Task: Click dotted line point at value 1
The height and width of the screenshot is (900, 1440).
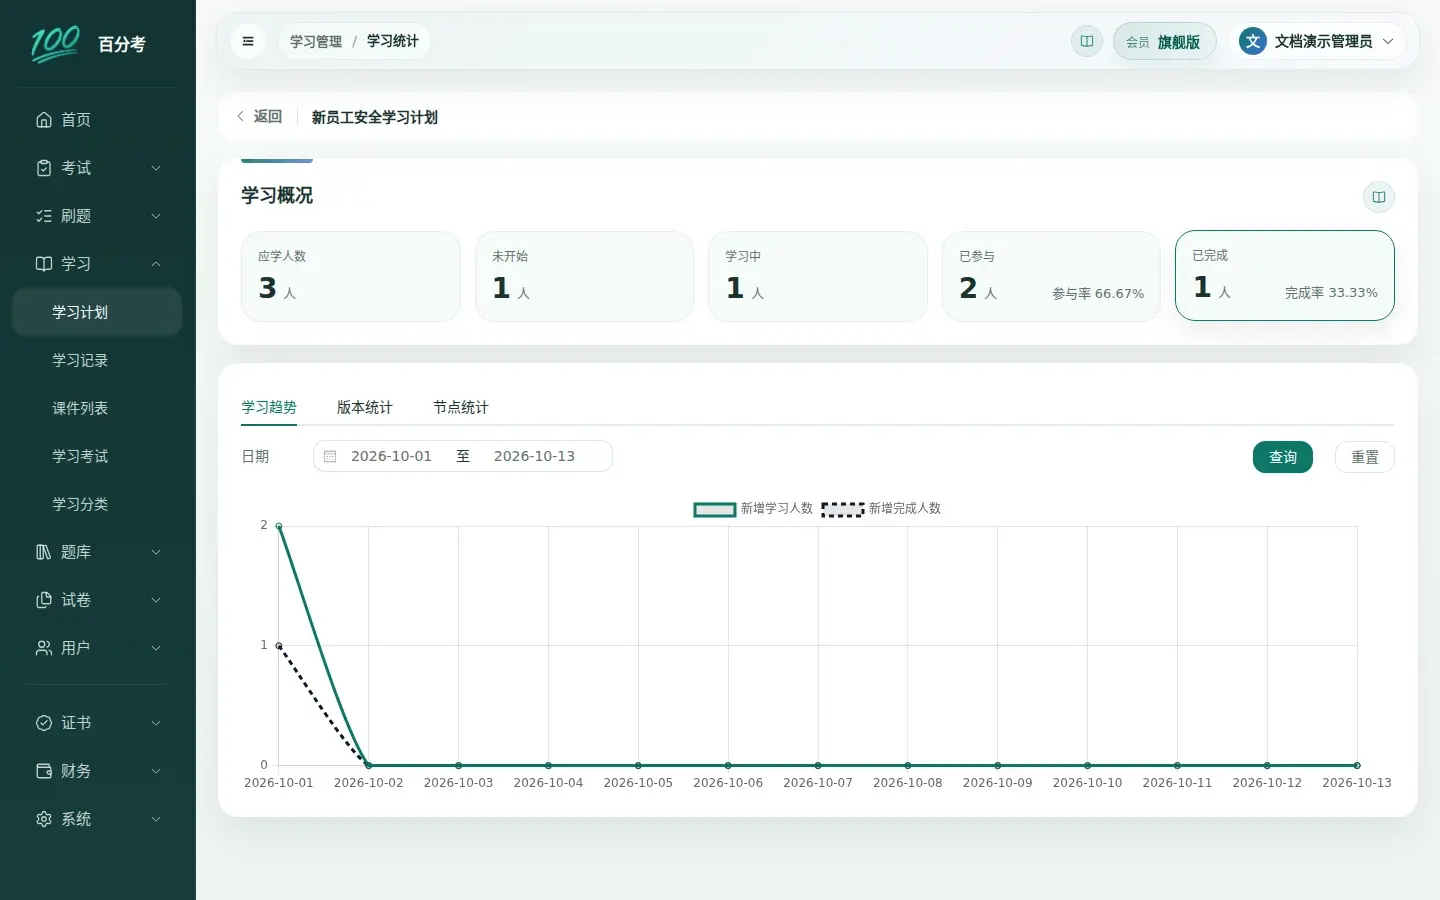Action: [x=279, y=646]
